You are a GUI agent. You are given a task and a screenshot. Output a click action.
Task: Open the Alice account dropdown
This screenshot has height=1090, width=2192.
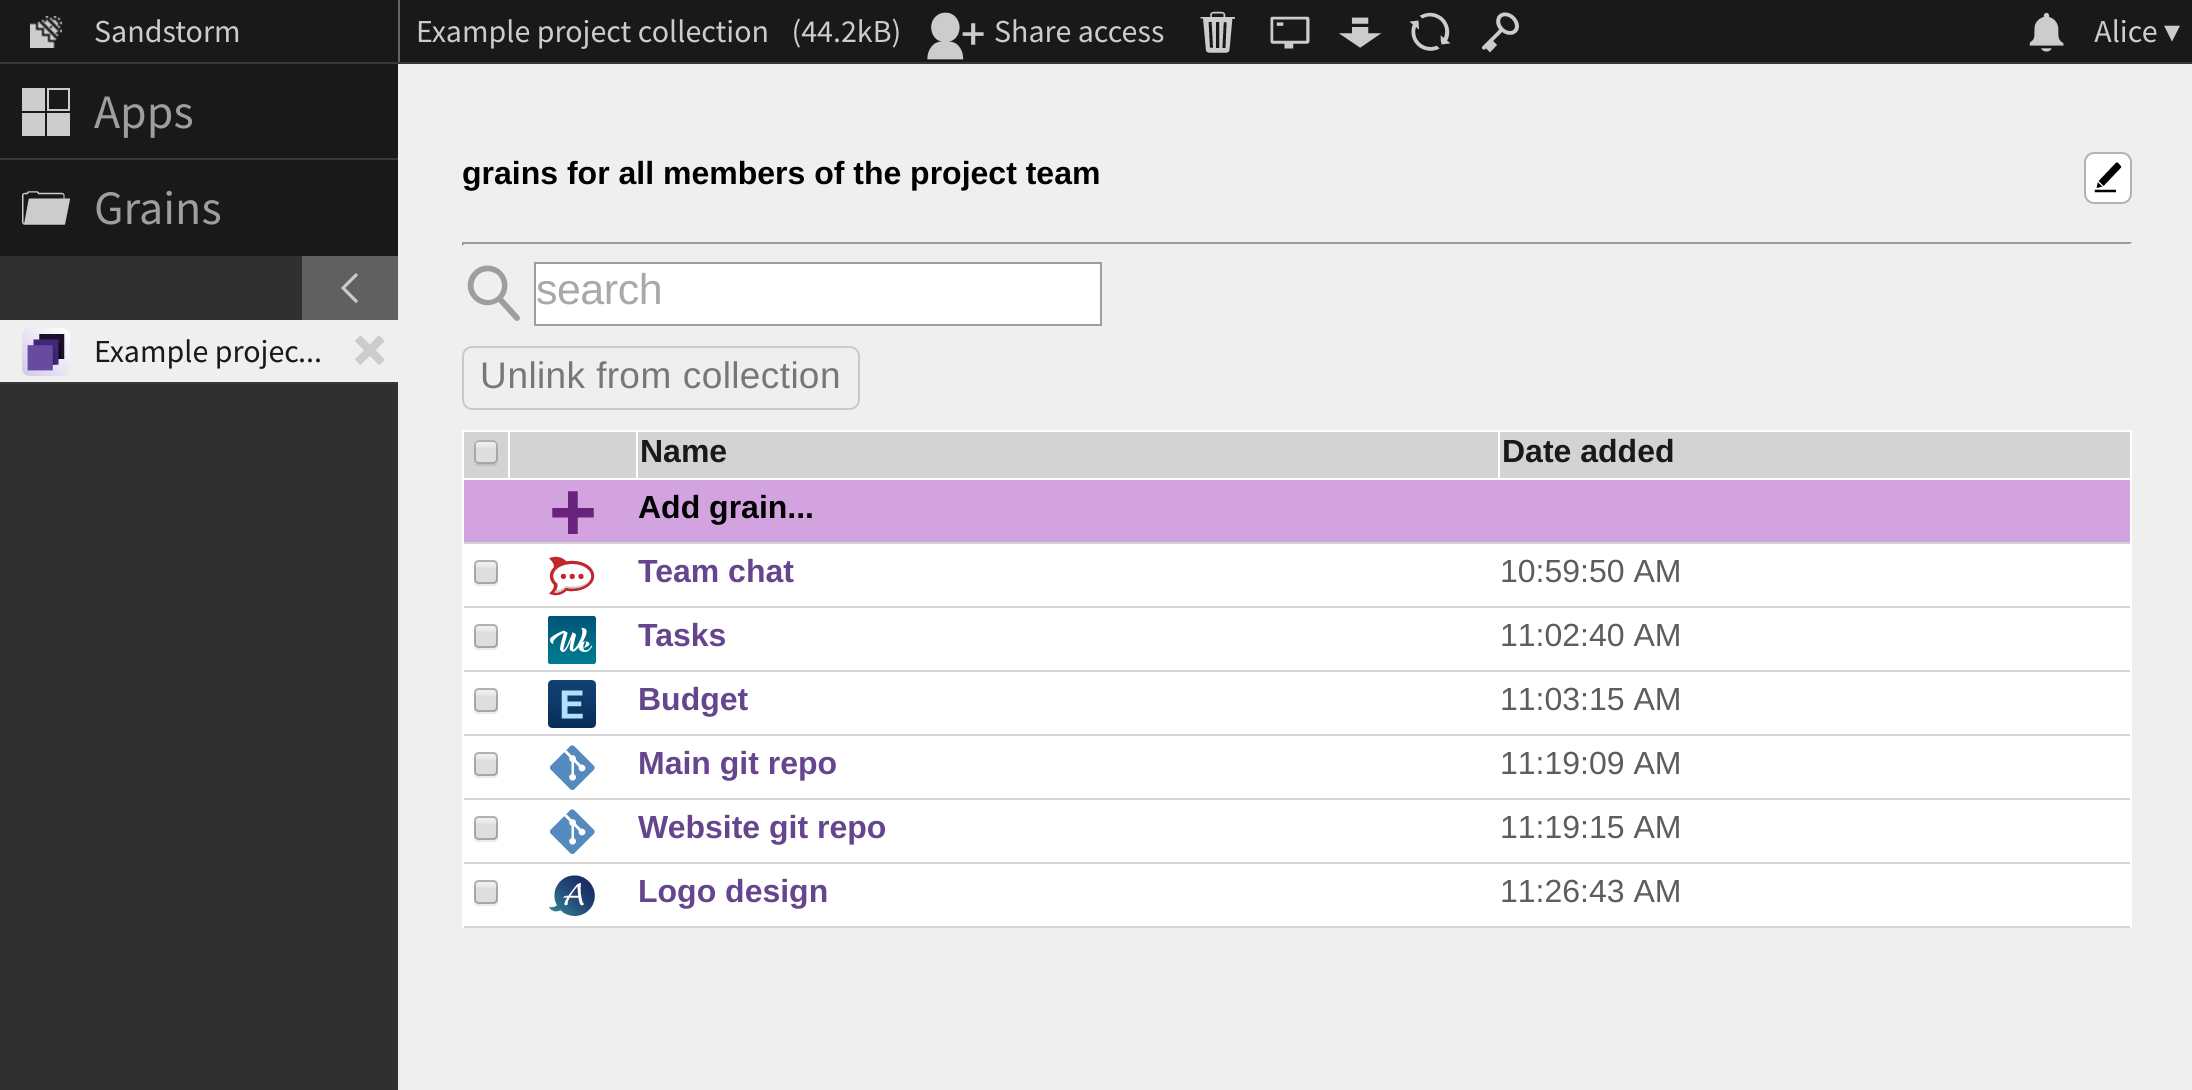[x=2135, y=31]
